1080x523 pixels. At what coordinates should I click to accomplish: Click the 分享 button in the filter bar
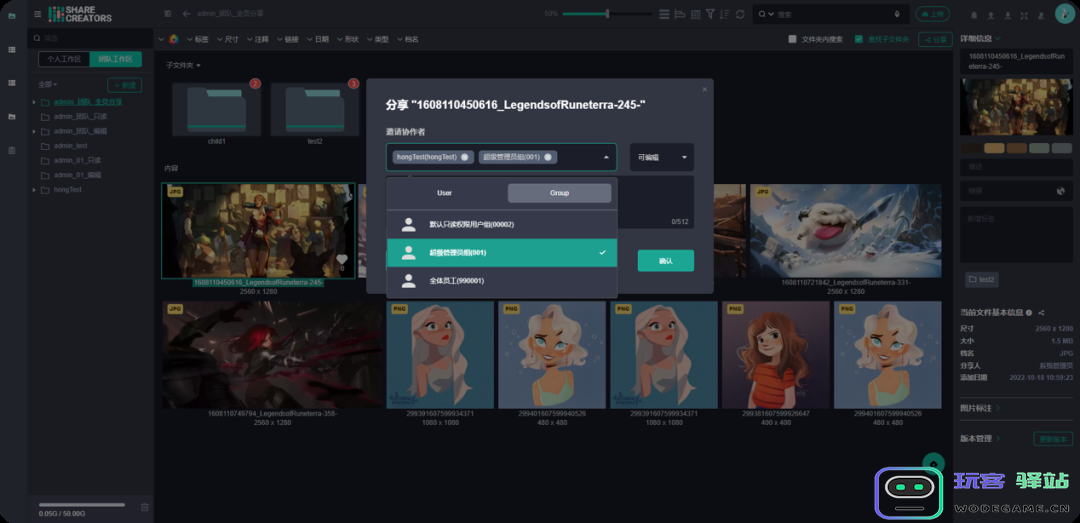pos(935,39)
